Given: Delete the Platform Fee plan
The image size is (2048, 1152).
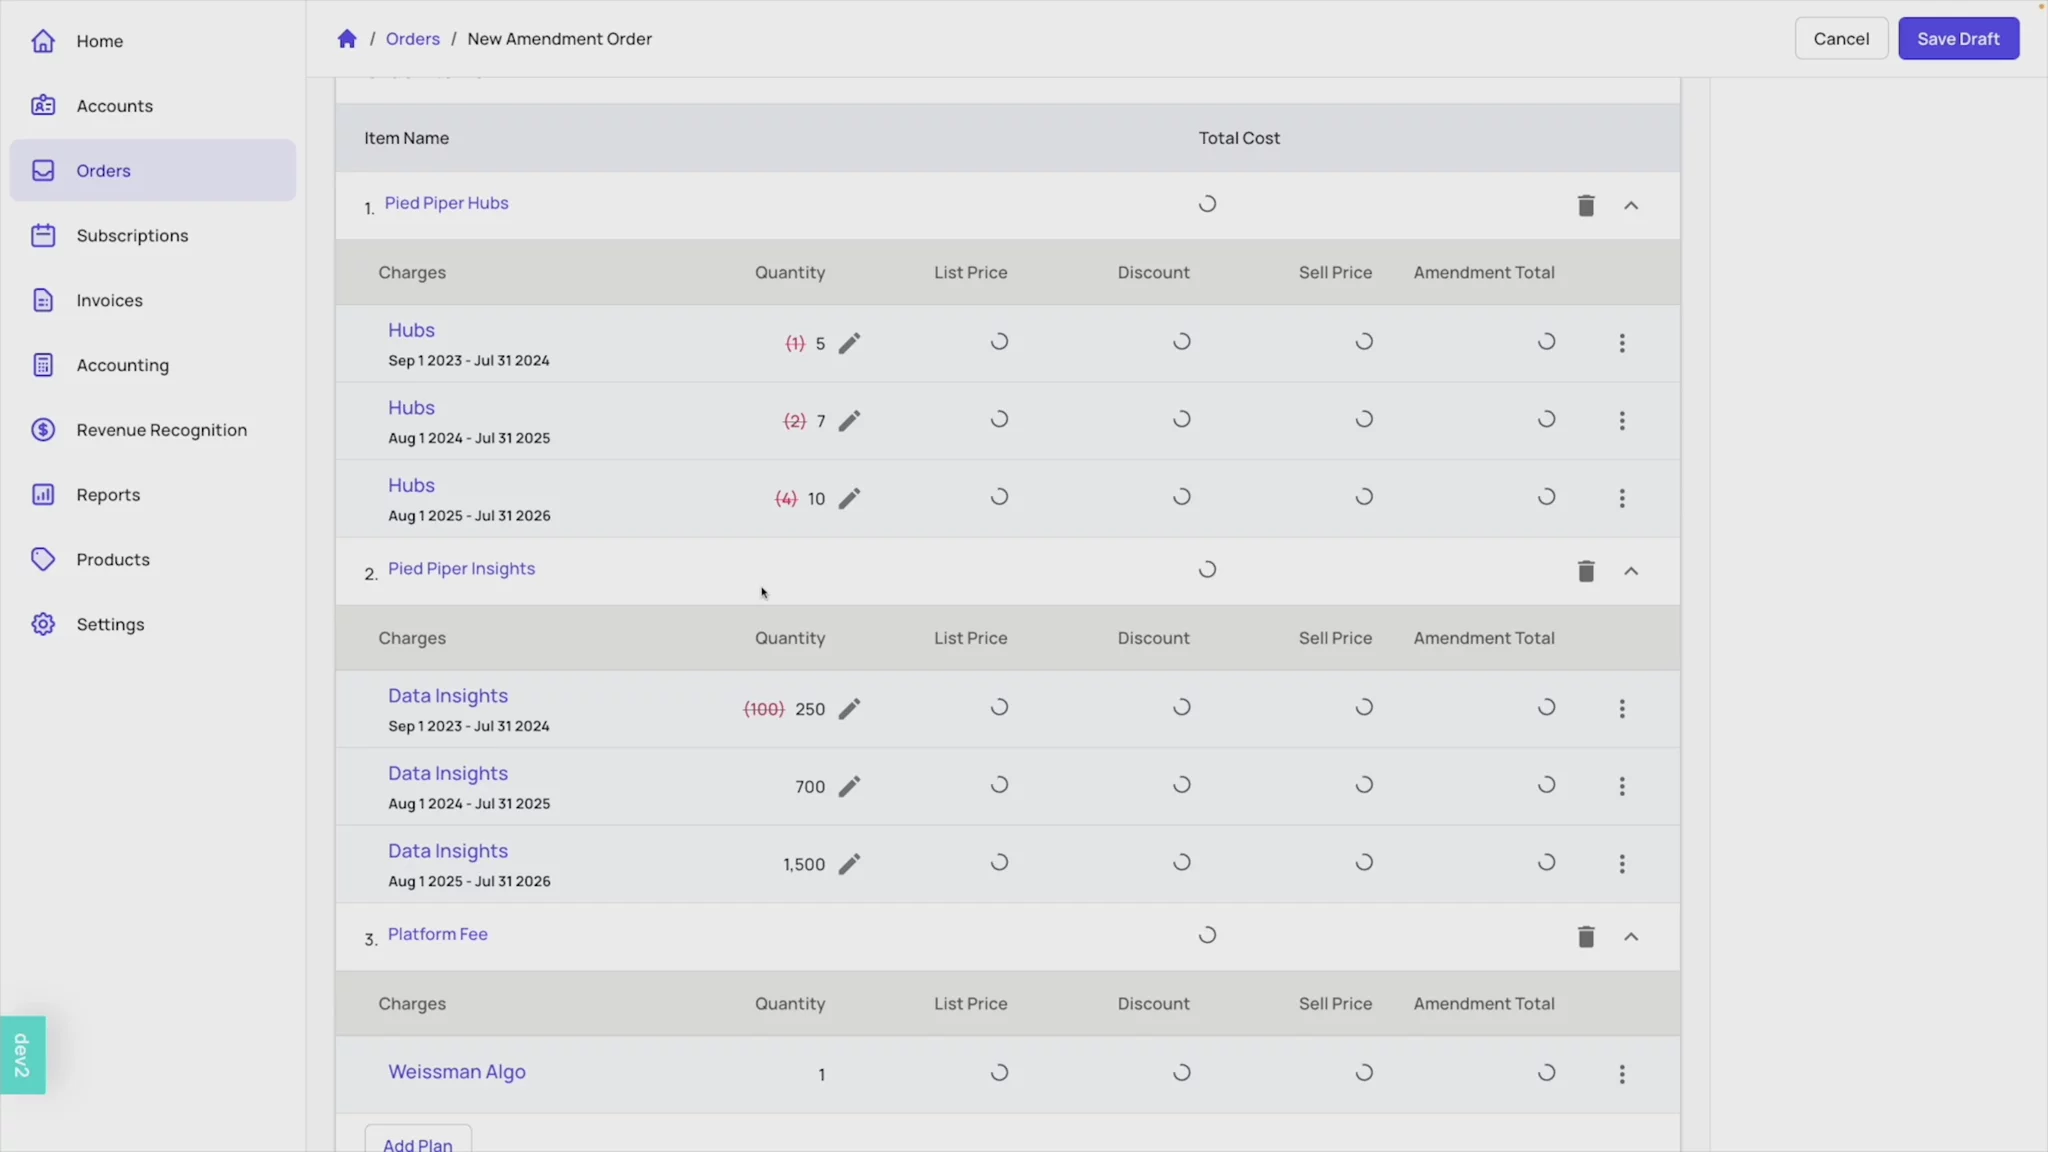Looking at the screenshot, I should click(x=1586, y=937).
